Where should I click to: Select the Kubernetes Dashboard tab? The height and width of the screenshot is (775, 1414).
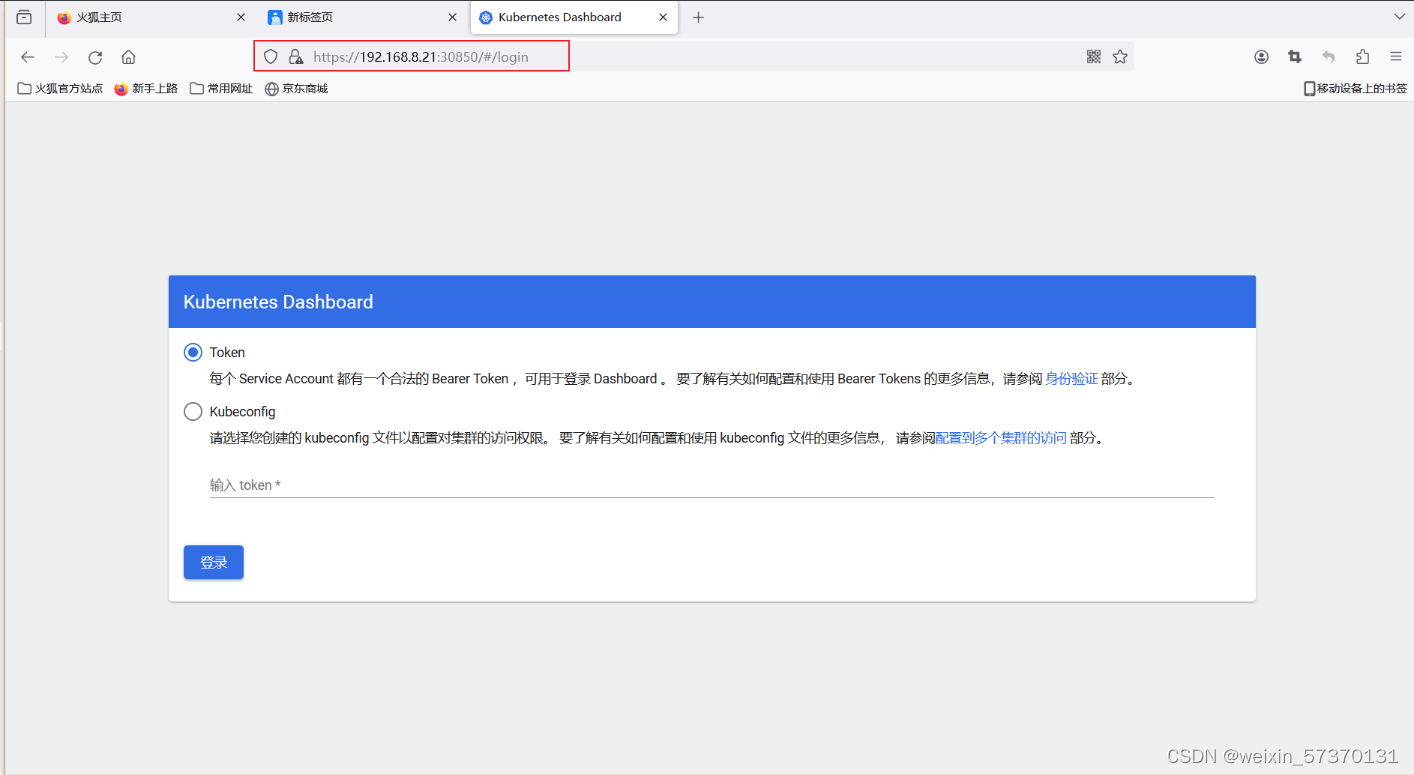[x=573, y=17]
